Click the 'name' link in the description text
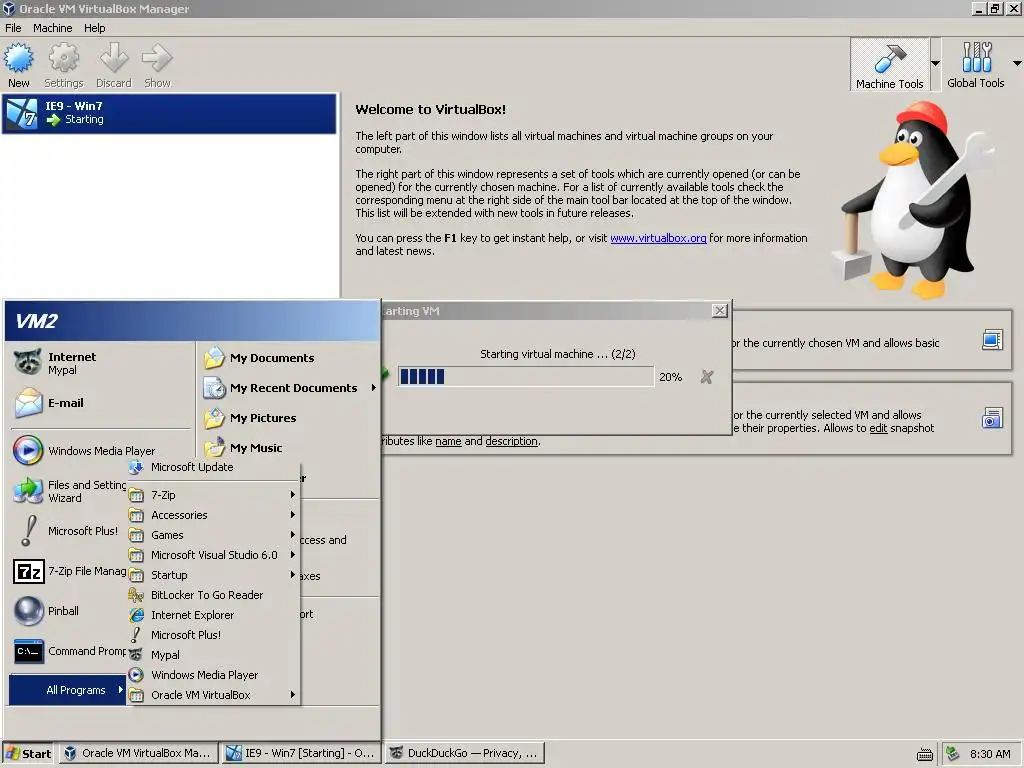 448,441
